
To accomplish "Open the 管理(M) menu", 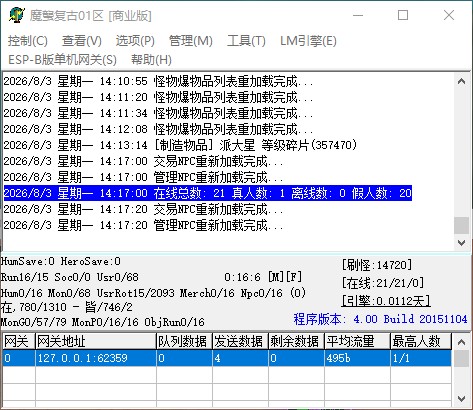I will click(x=191, y=41).
